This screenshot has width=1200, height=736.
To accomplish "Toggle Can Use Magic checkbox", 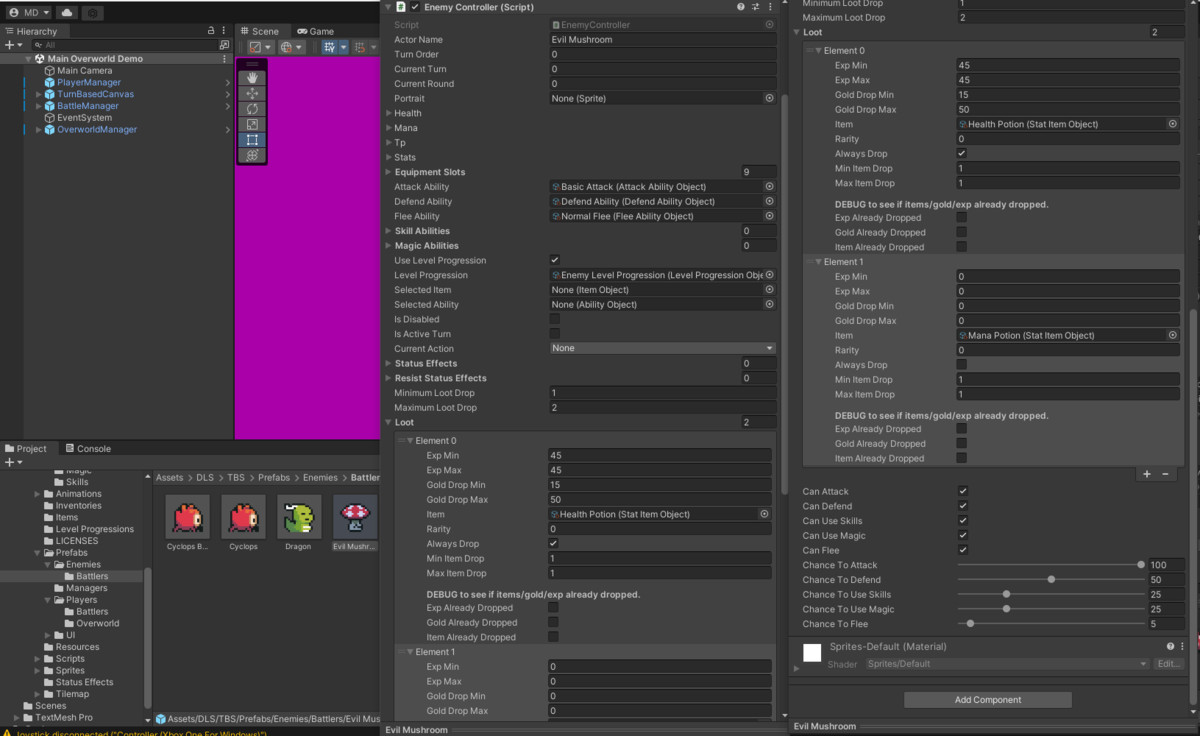I will [962, 536].
